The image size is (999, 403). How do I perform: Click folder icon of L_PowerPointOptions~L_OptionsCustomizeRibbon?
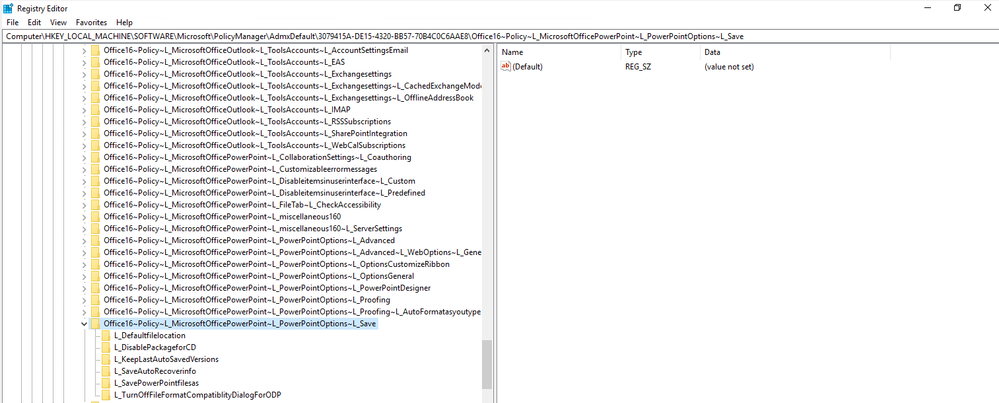[95, 264]
